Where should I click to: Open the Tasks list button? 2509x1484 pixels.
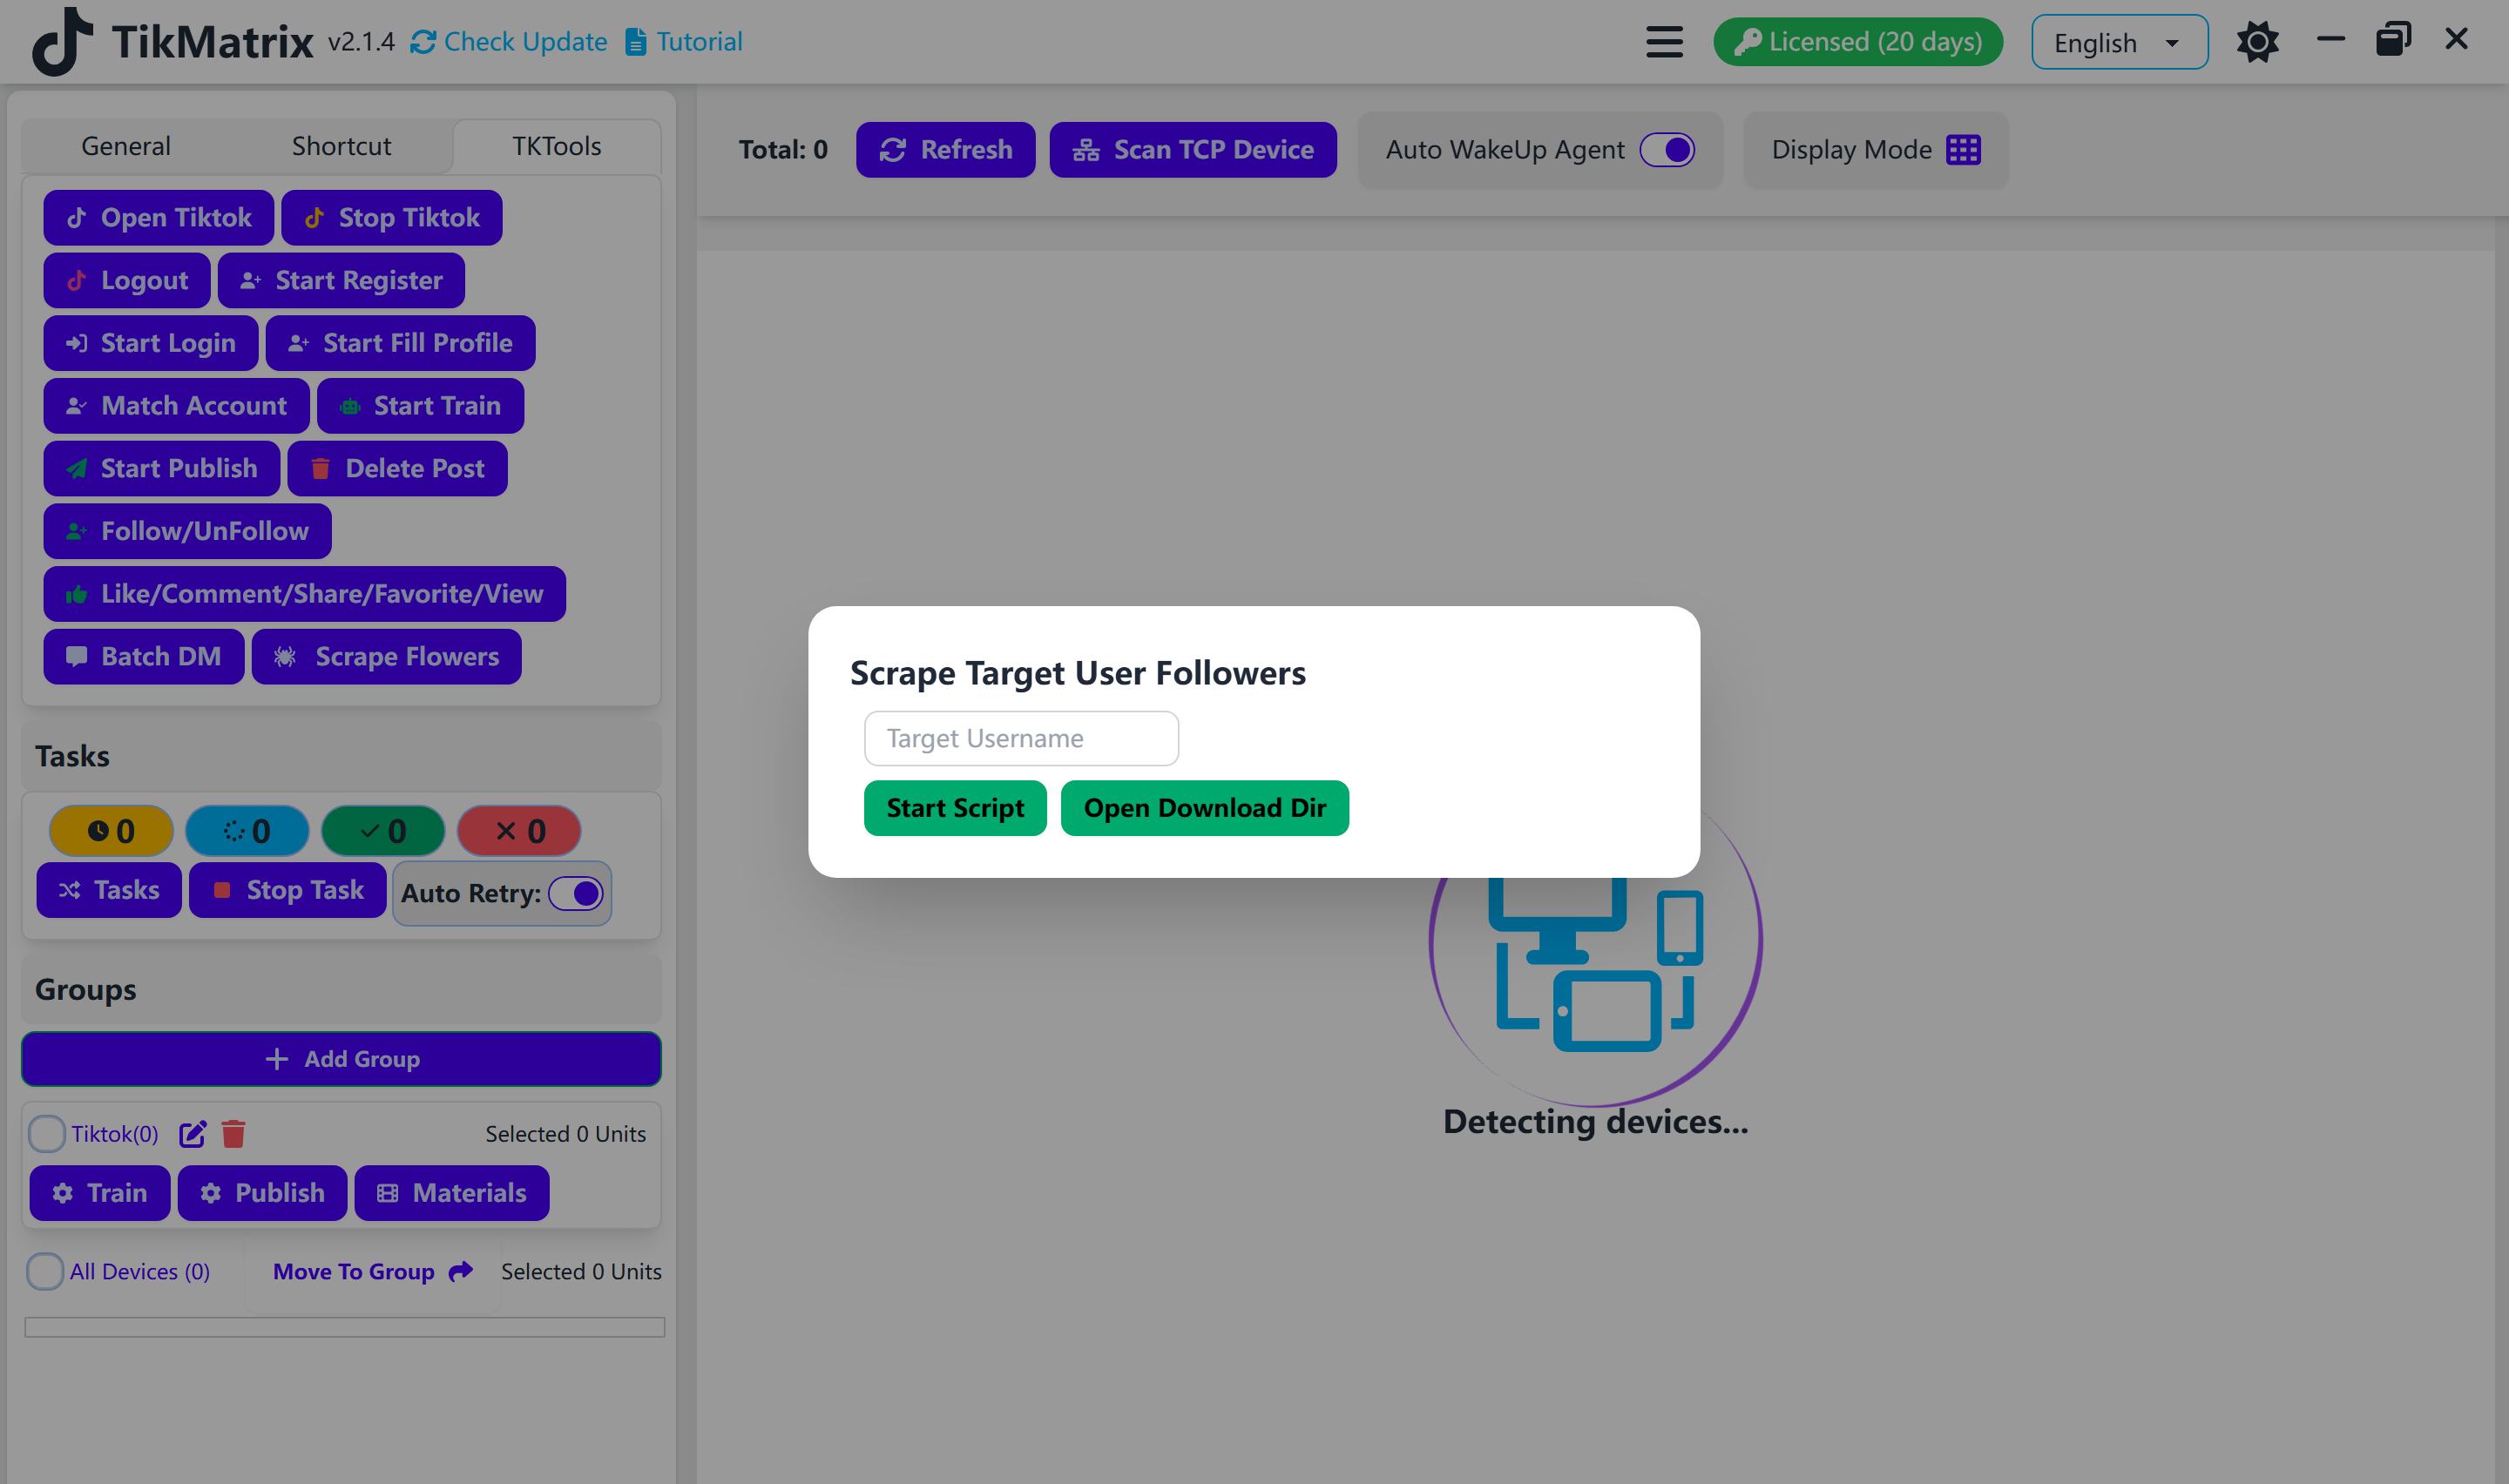pyautogui.click(x=109, y=890)
